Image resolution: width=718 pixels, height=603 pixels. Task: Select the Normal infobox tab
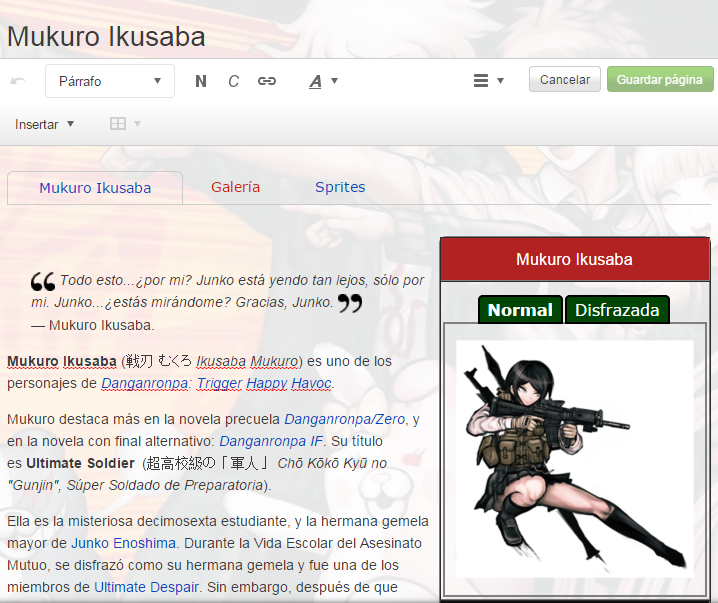520,310
